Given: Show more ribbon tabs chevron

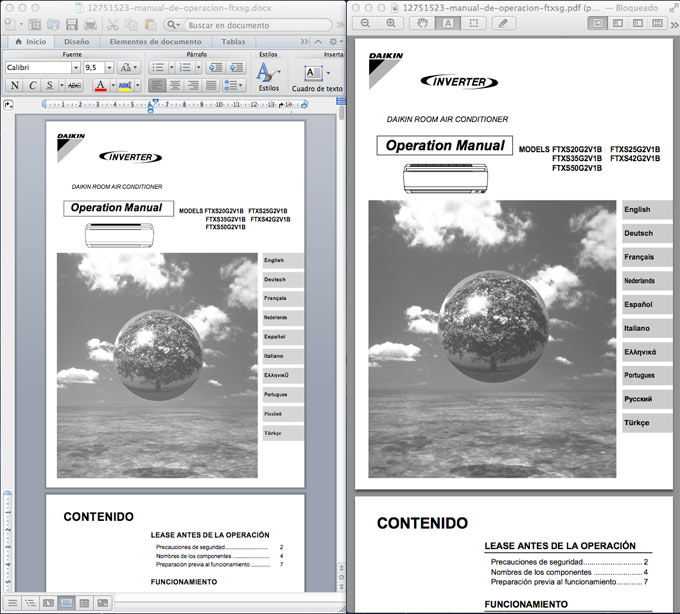Looking at the screenshot, I should pos(304,42).
